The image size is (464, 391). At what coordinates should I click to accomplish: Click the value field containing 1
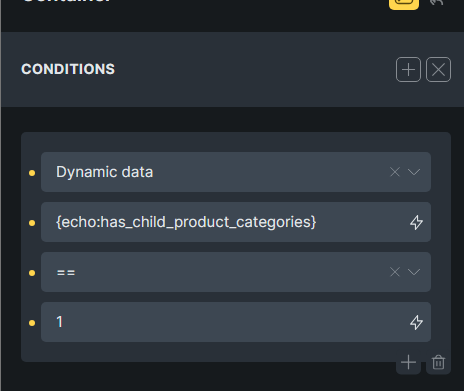coord(236,322)
